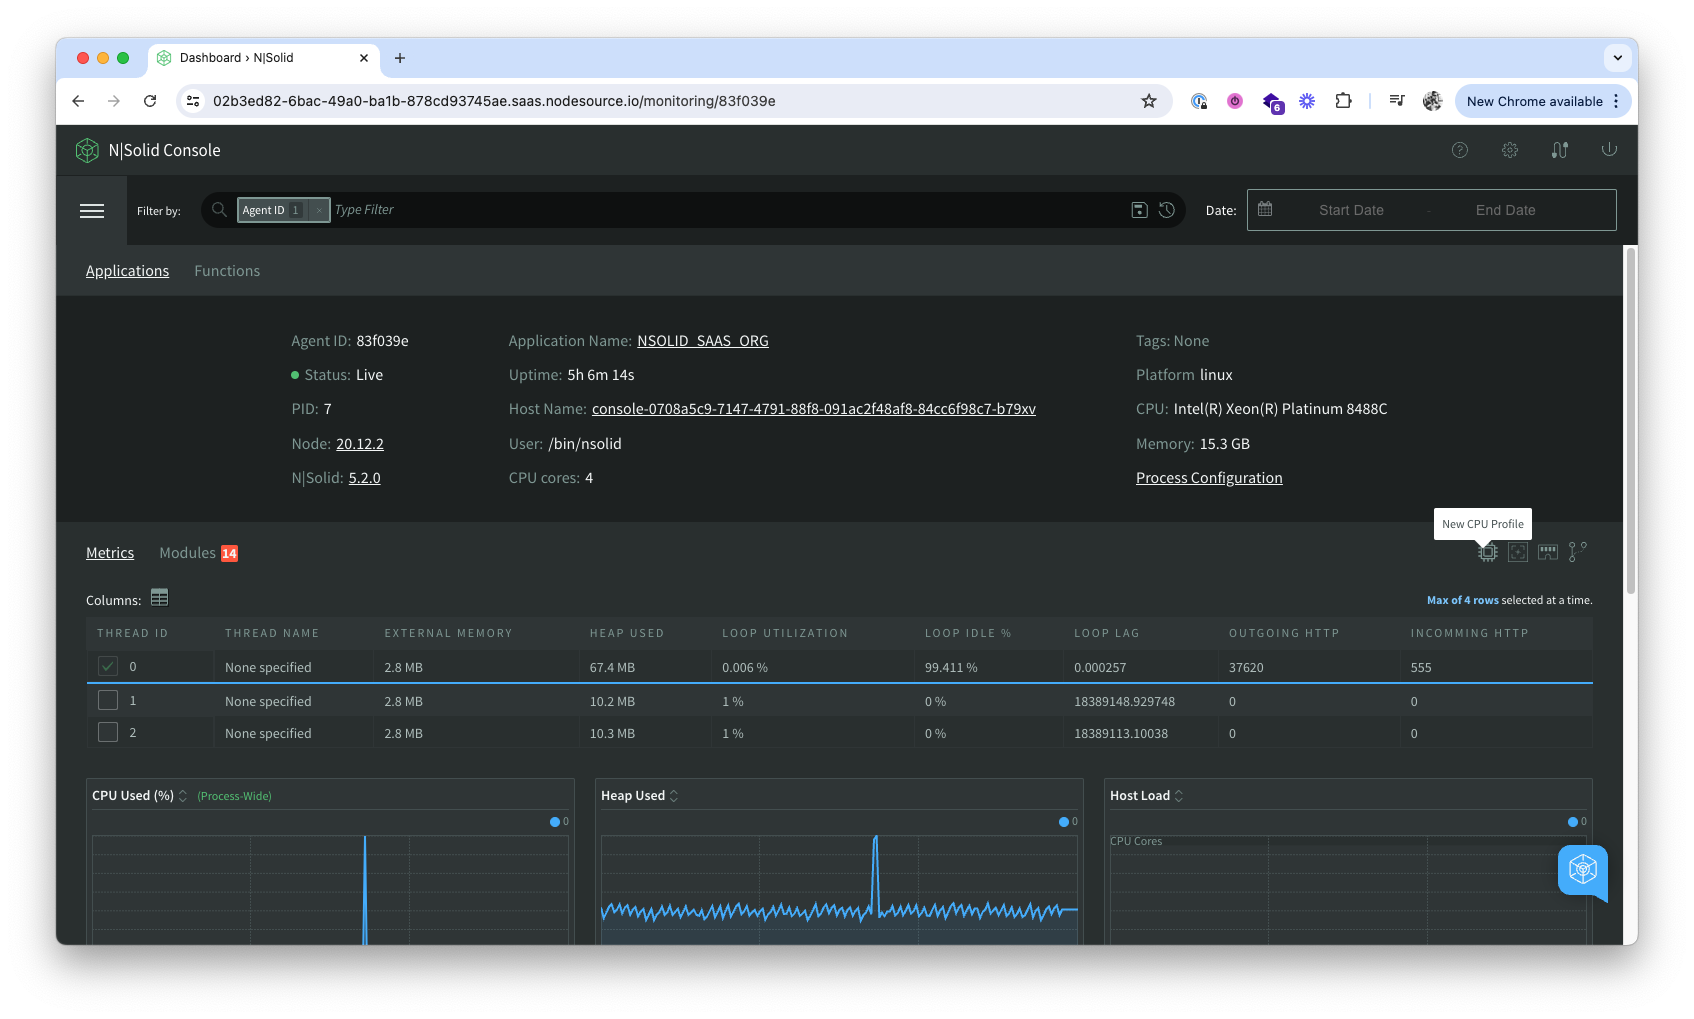Open a new browser tab
The image size is (1694, 1019).
(x=400, y=58)
